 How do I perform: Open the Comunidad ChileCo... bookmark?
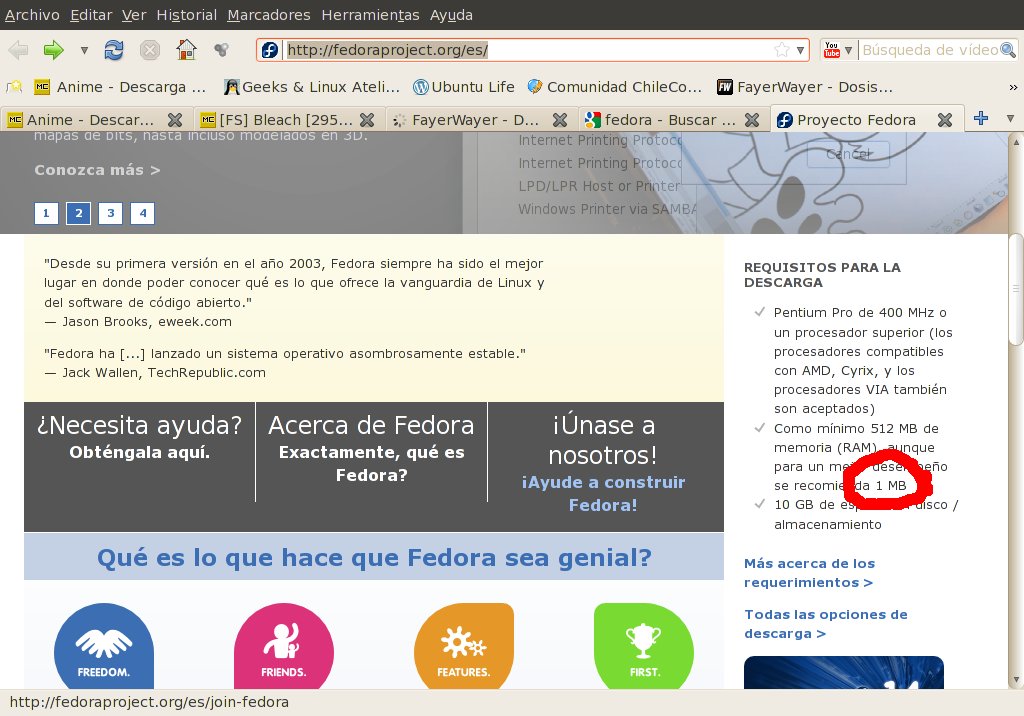(615, 87)
